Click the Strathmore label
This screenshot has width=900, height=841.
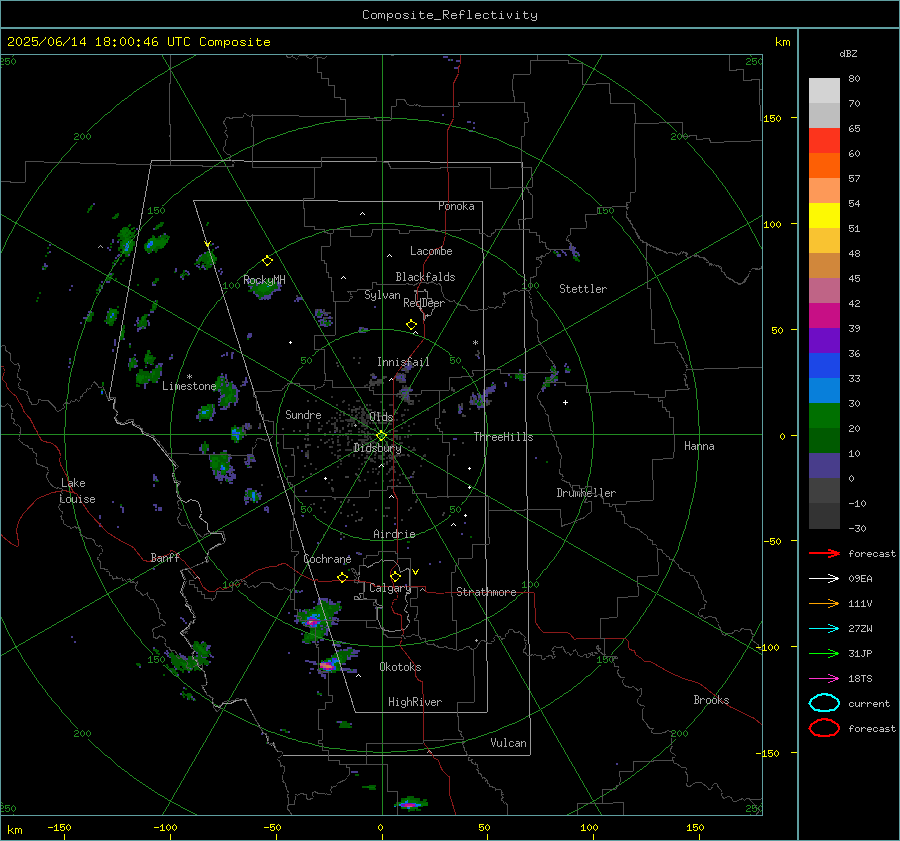tap(486, 592)
